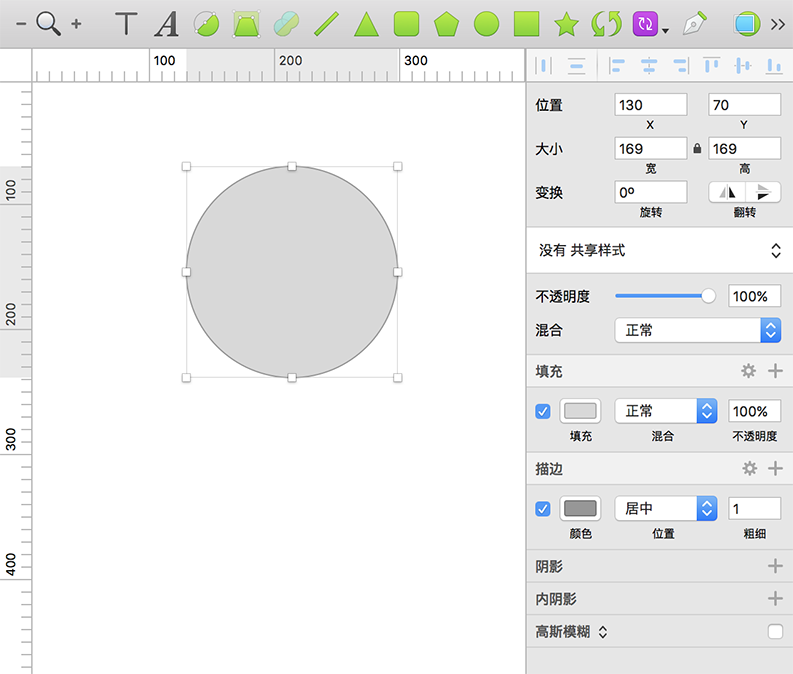Enable the 高斯模糊 Gaussian blur checkbox
This screenshot has height=674, width=793.
[775, 632]
